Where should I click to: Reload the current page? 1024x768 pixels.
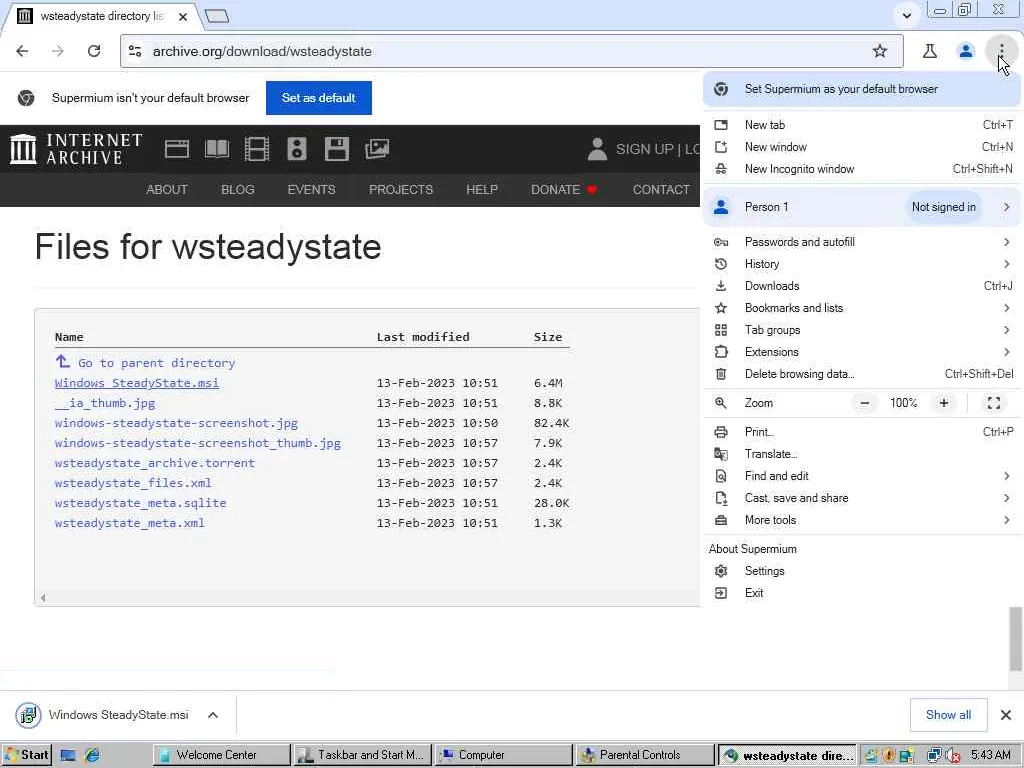click(x=94, y=51)
